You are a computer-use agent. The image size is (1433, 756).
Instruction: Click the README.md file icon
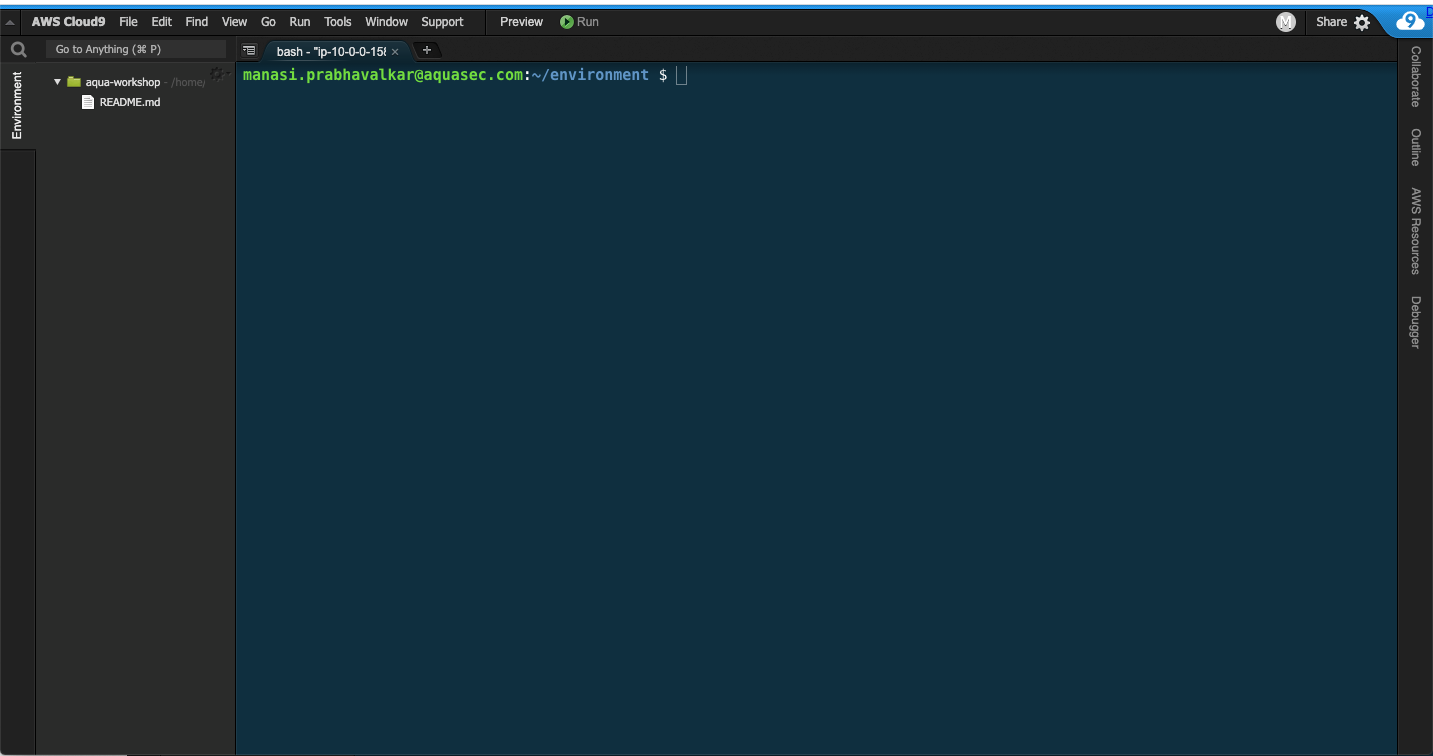(88, 102)
